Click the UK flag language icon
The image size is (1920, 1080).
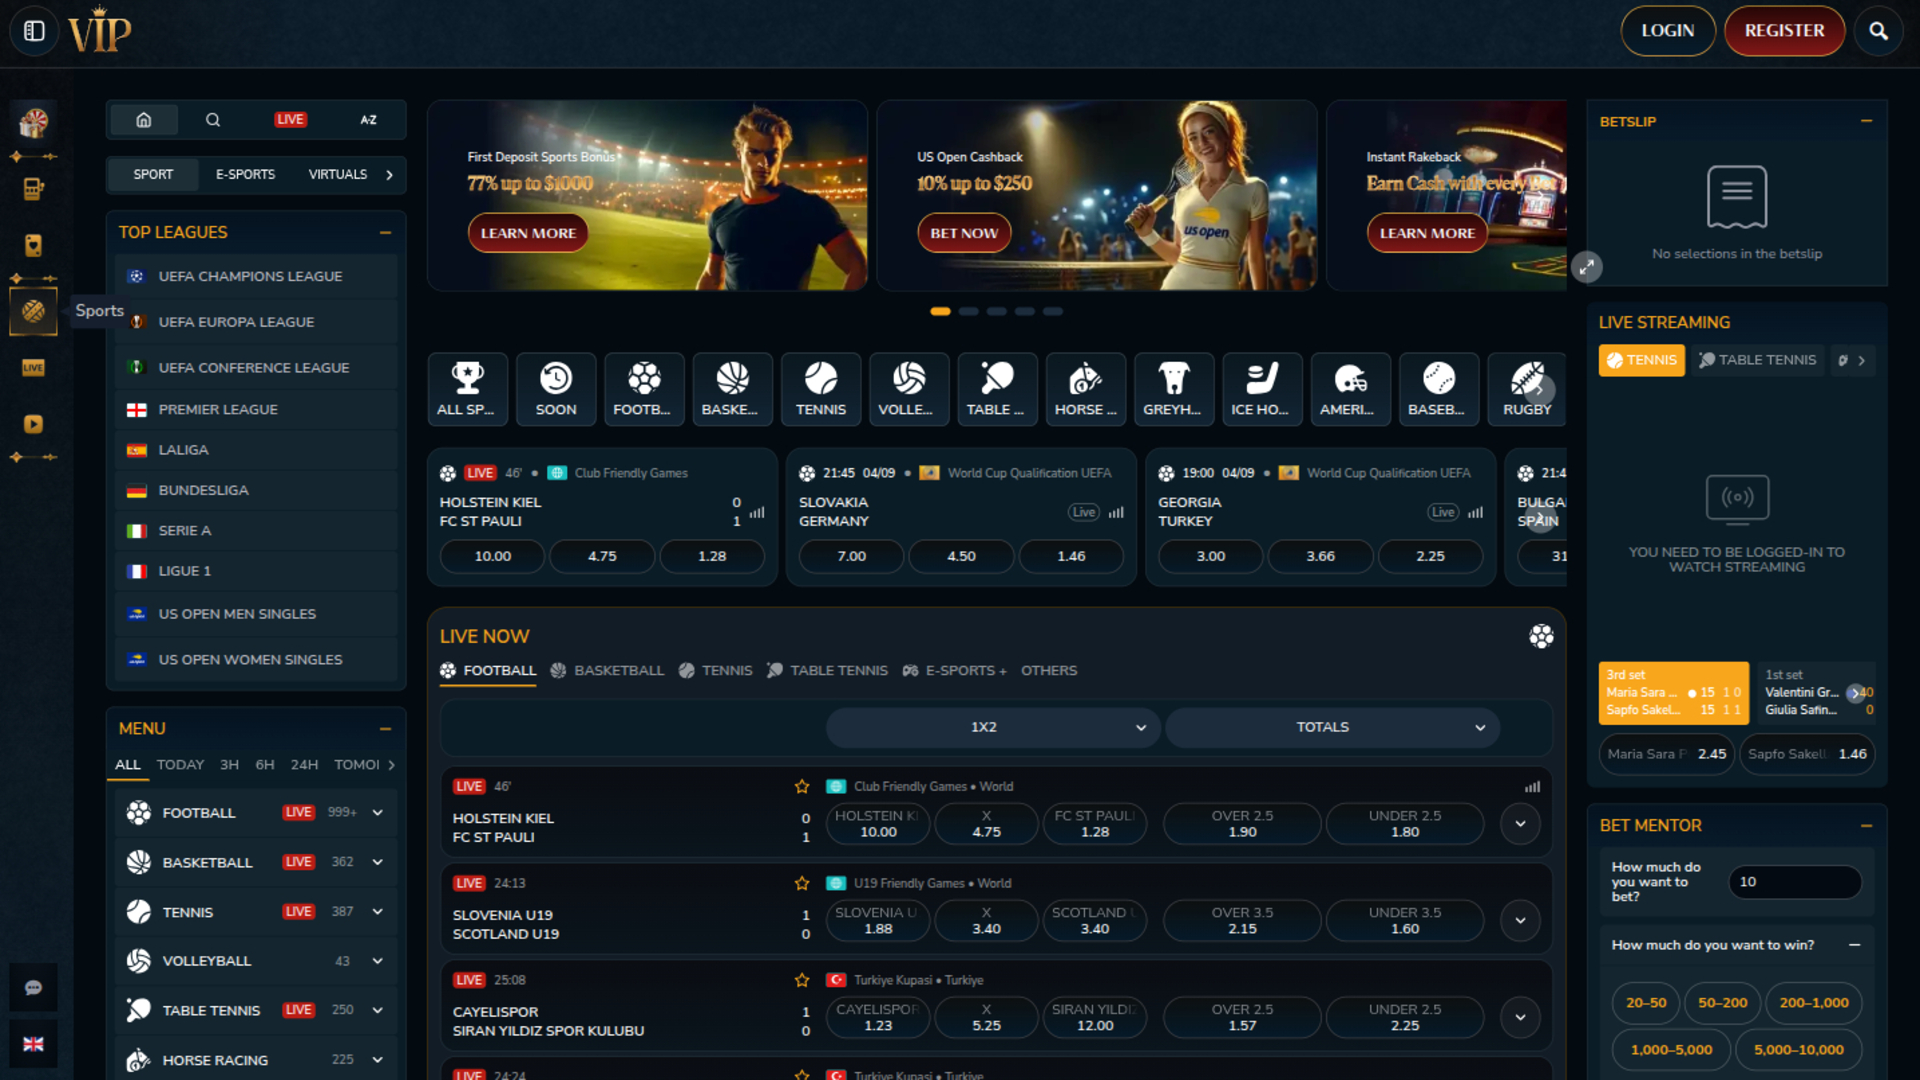(x=33, y=1044)
